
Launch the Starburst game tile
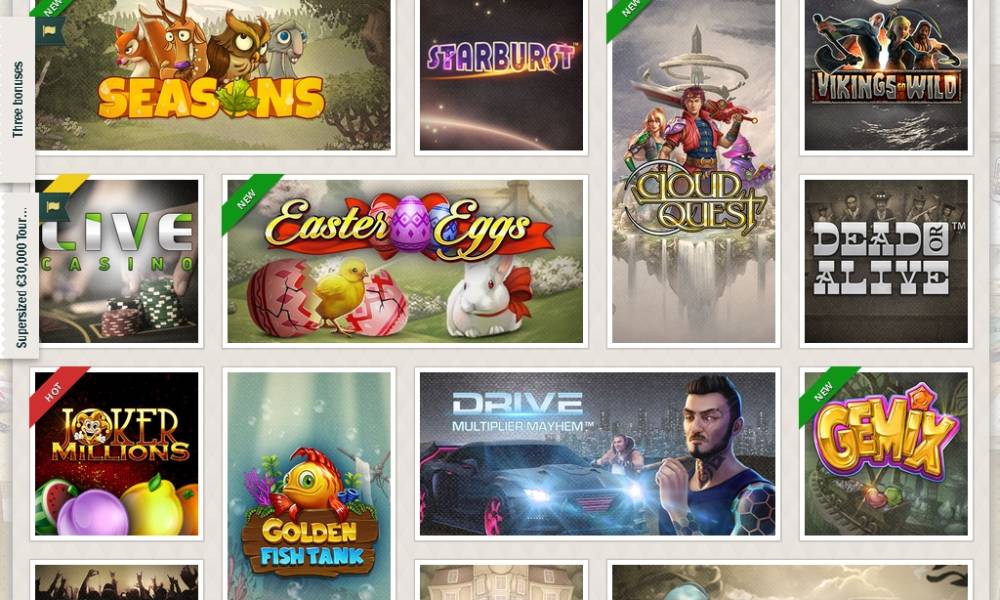501,75
